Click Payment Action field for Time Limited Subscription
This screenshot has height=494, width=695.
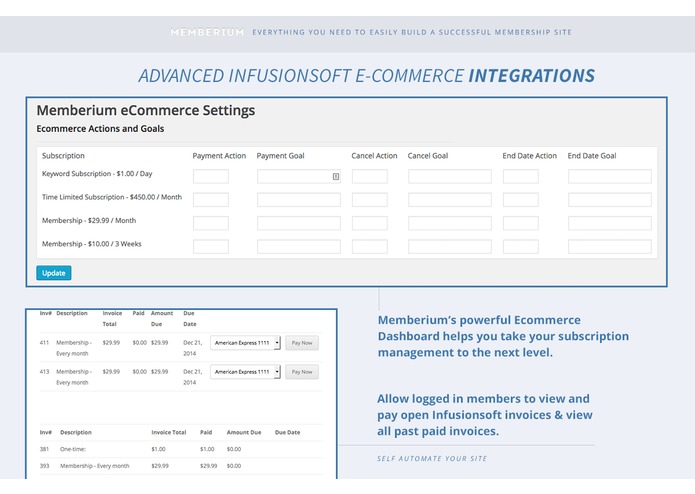click(x=211, y=200)
